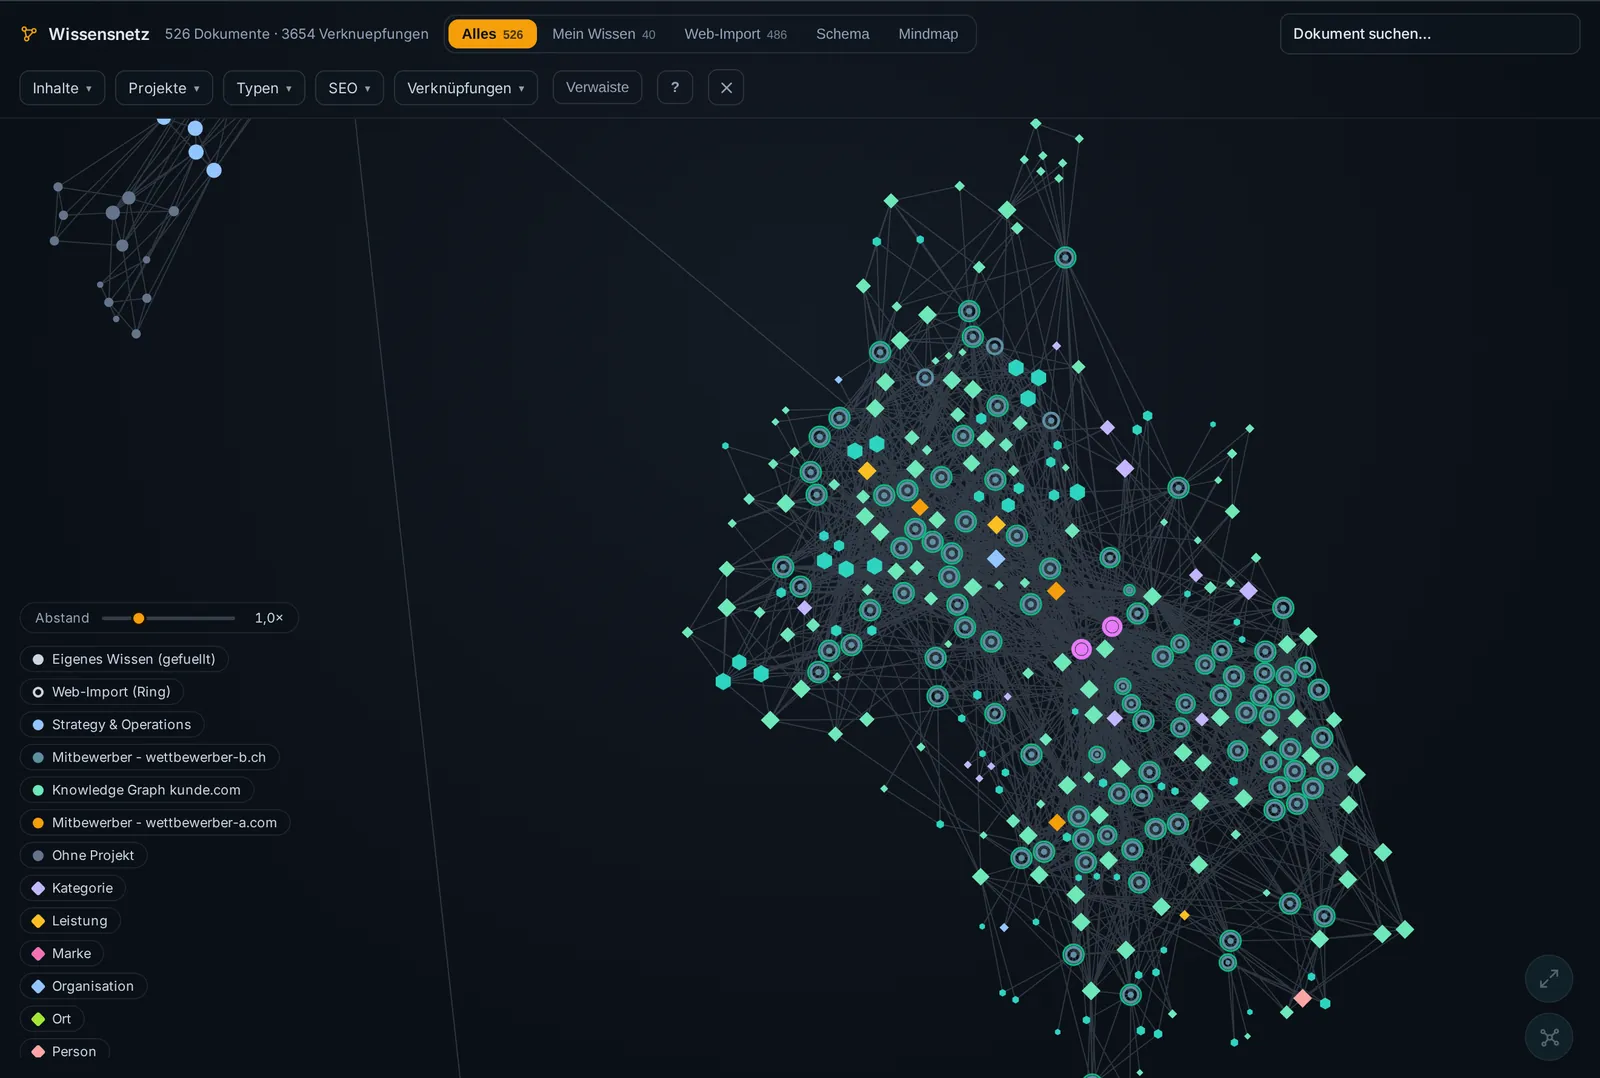Toggle the Strategy & Operations legend filter
The height and width of the screenshot is (1078, 1600).
(x=112, y=725)
